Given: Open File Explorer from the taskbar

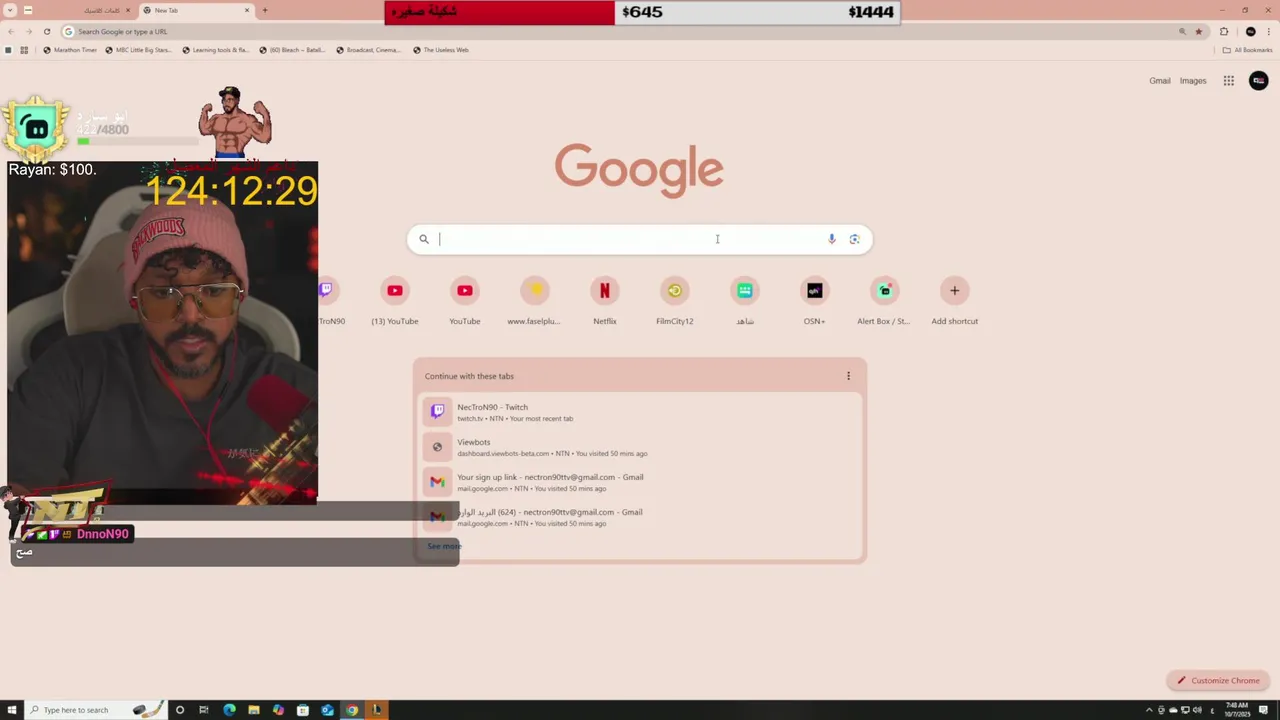Looking at the screenshot, I should pyautogui.click(x=254, y=710).
